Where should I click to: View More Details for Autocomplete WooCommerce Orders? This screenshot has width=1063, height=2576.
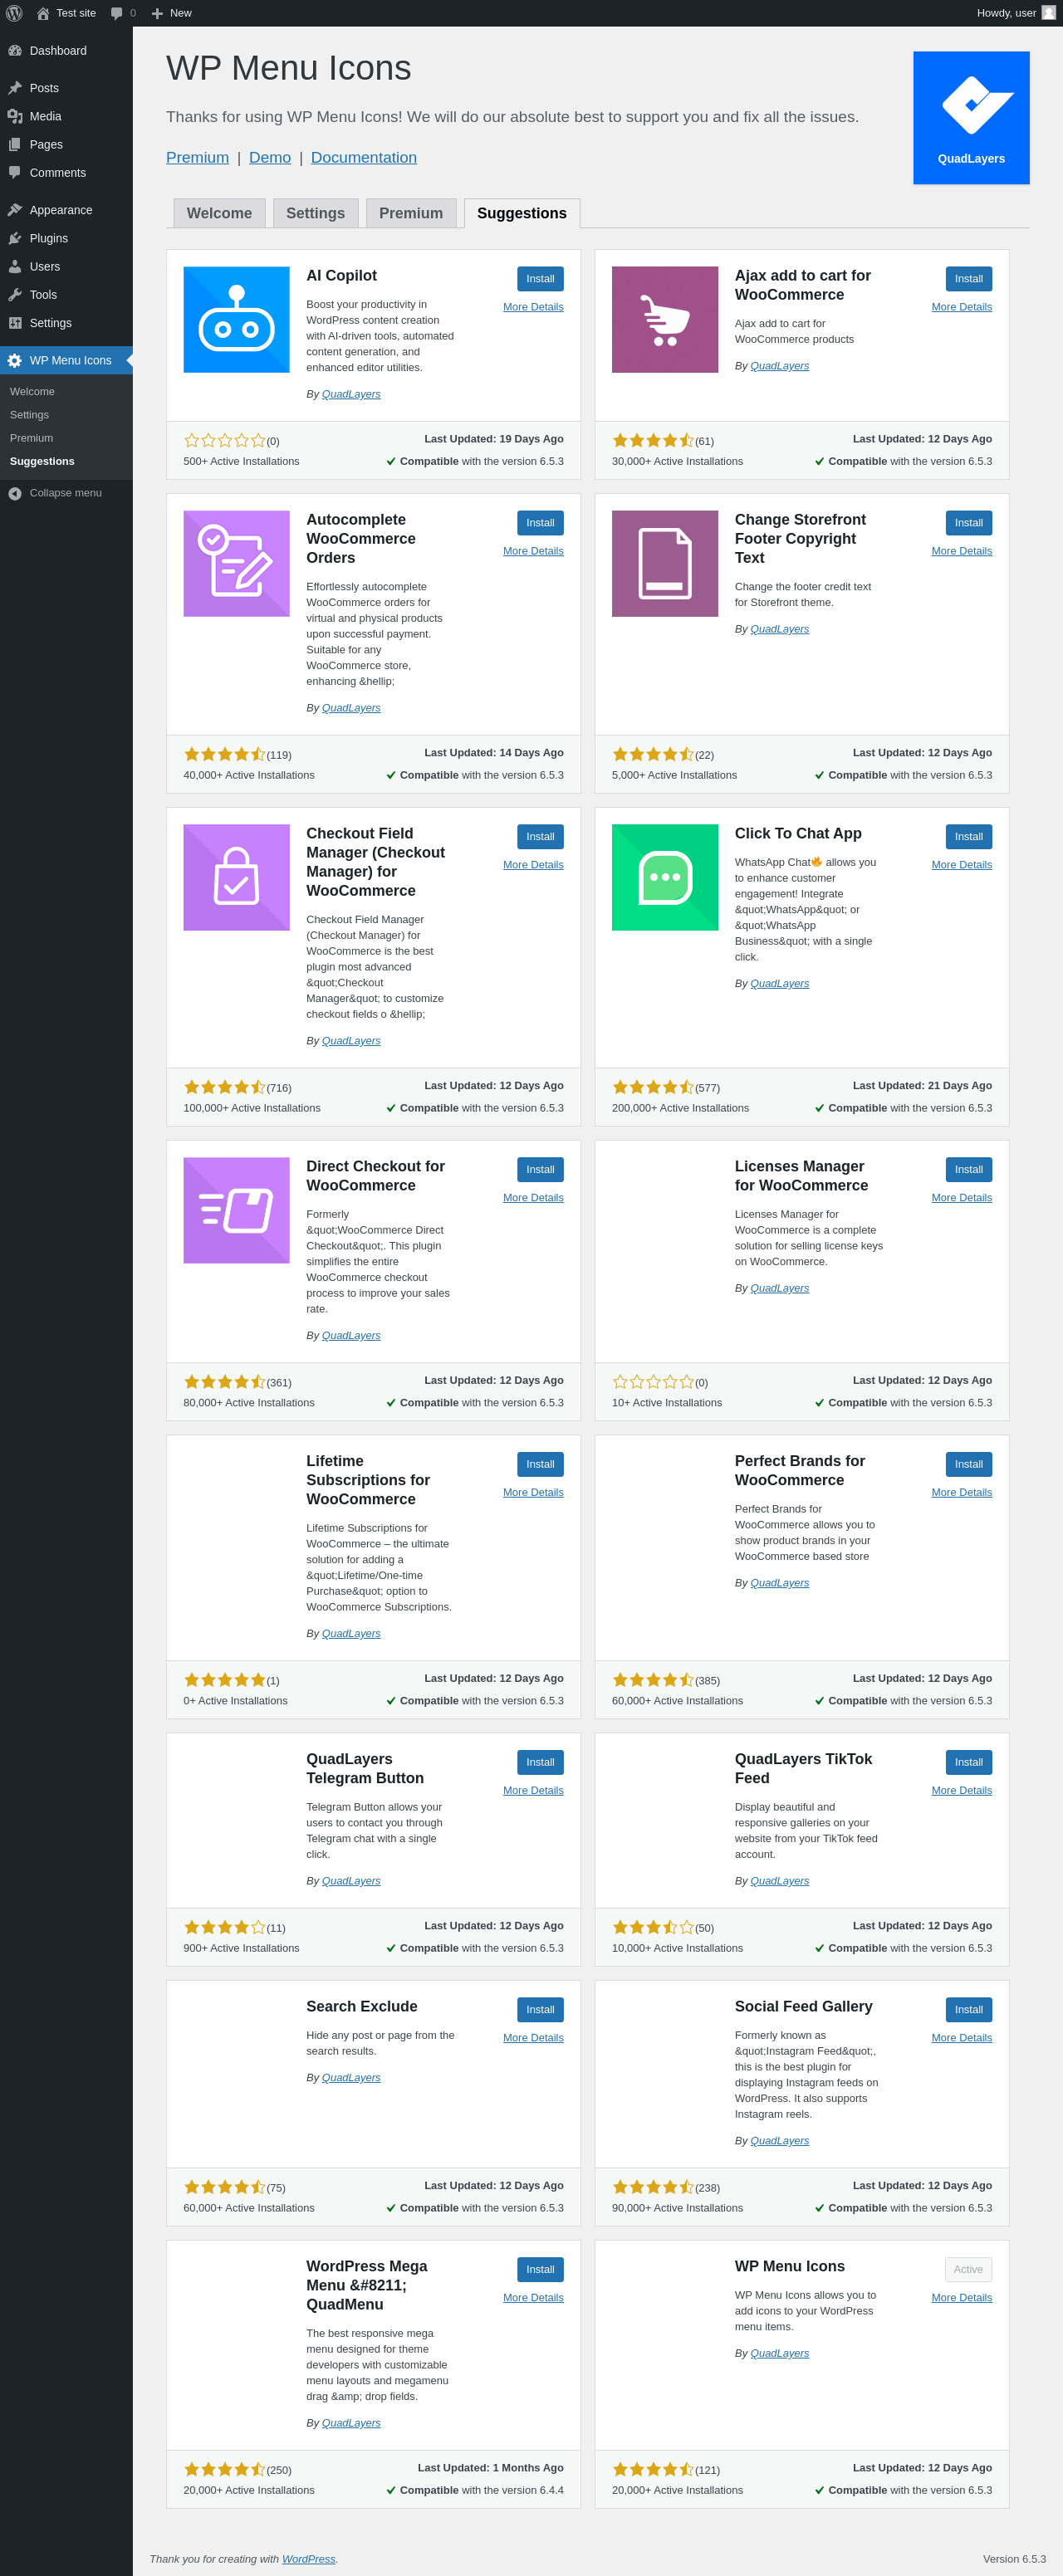tap(533, 551)
